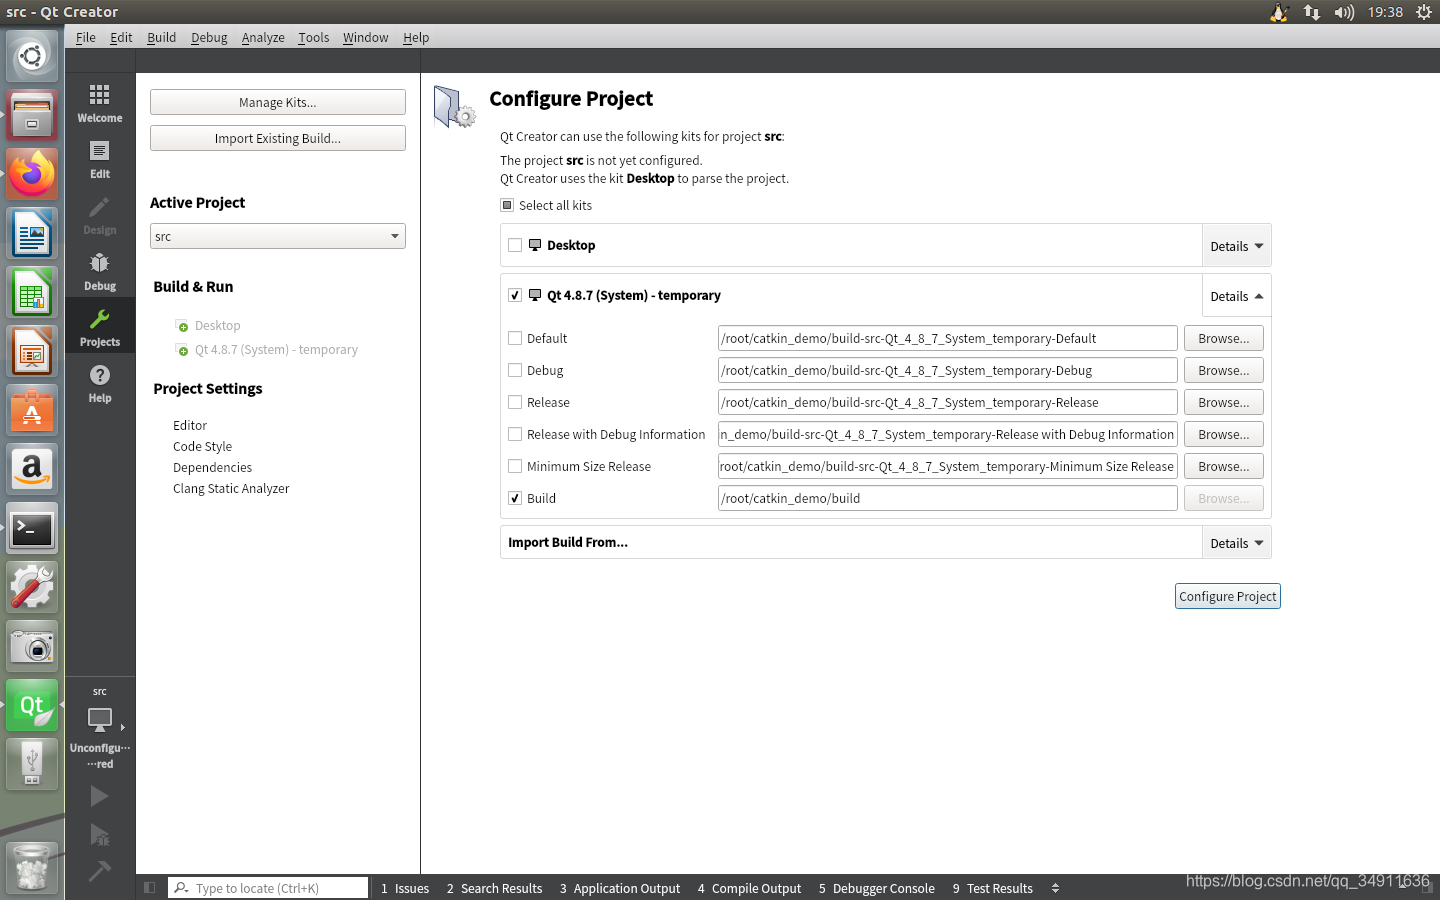1440x900 pixels.
Task: Open System Settings tools icon in dock
Action: [x=32, y=588]
